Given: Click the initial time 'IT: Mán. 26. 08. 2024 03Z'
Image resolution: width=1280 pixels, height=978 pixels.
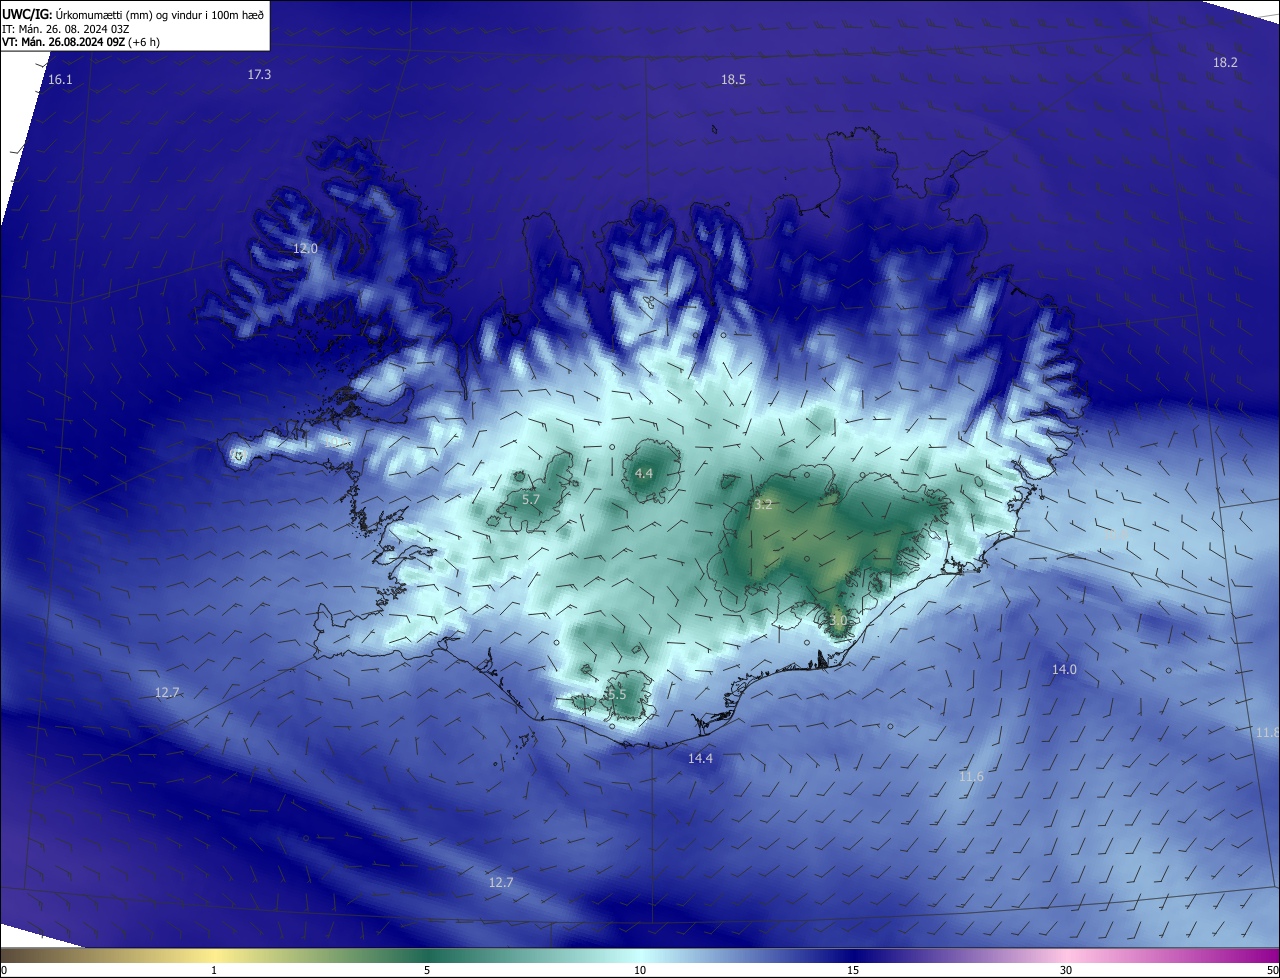Looking at the screenshot, I should pyautogui.click(x=66, y=29).
